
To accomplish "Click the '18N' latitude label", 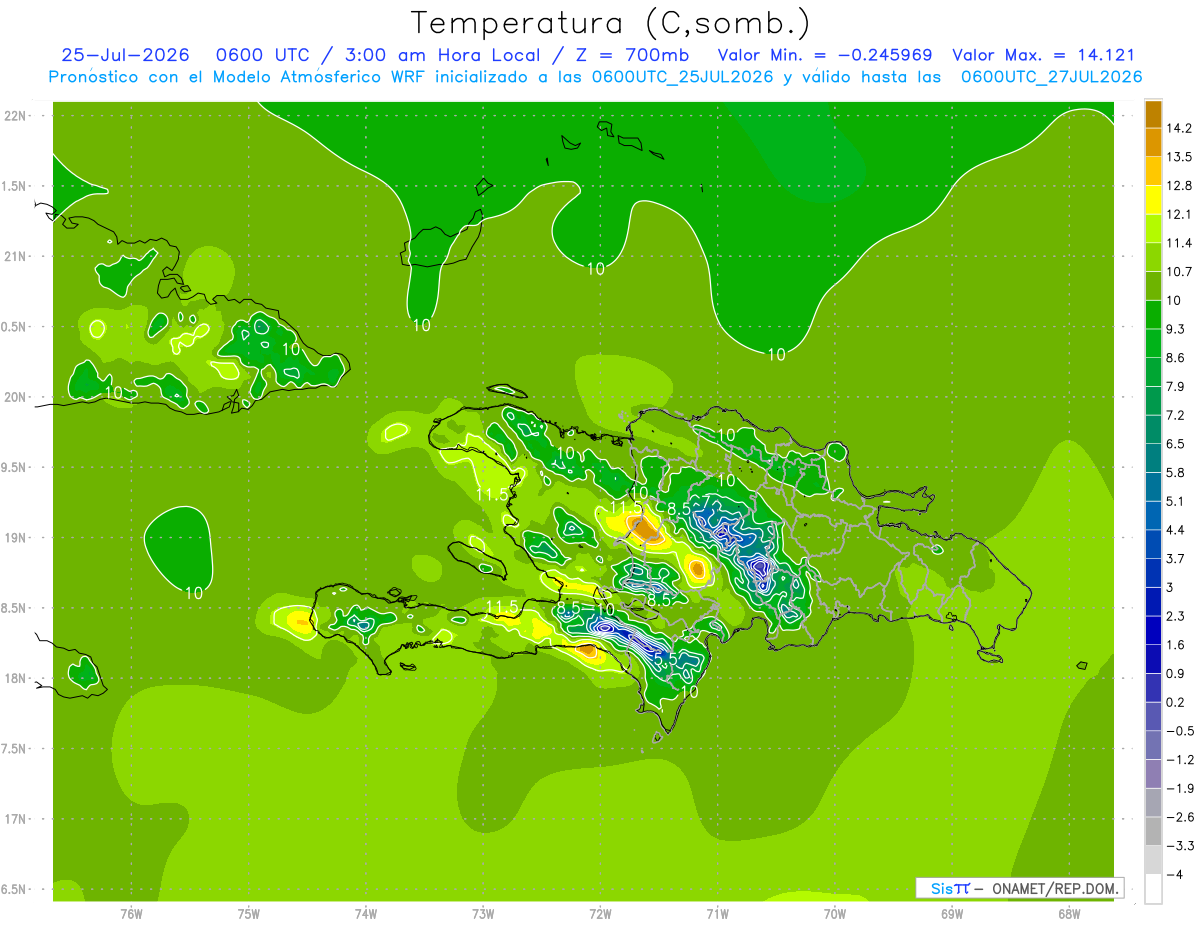I will coord(15,678).
